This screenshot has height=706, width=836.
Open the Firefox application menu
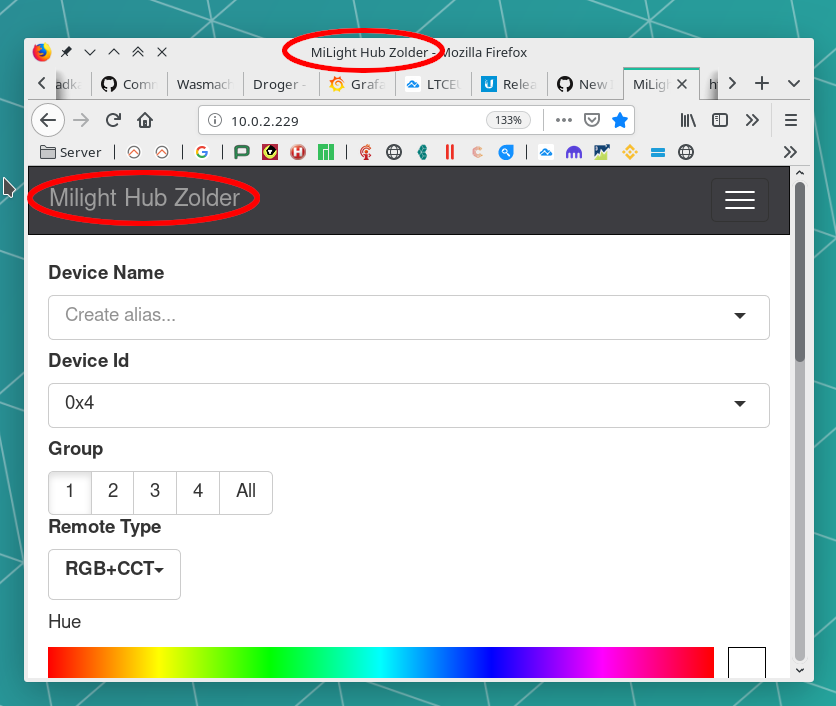791,120
